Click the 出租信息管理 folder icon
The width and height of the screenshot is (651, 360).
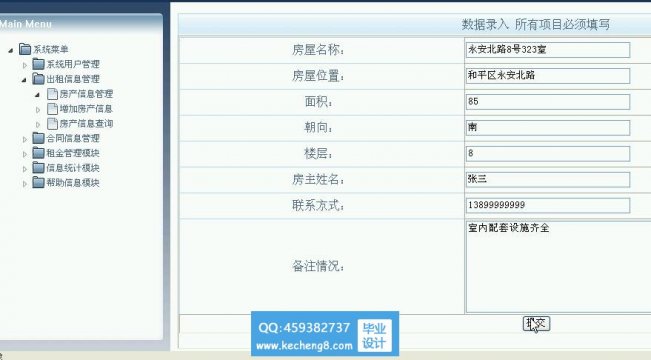[x=38, y=79]
